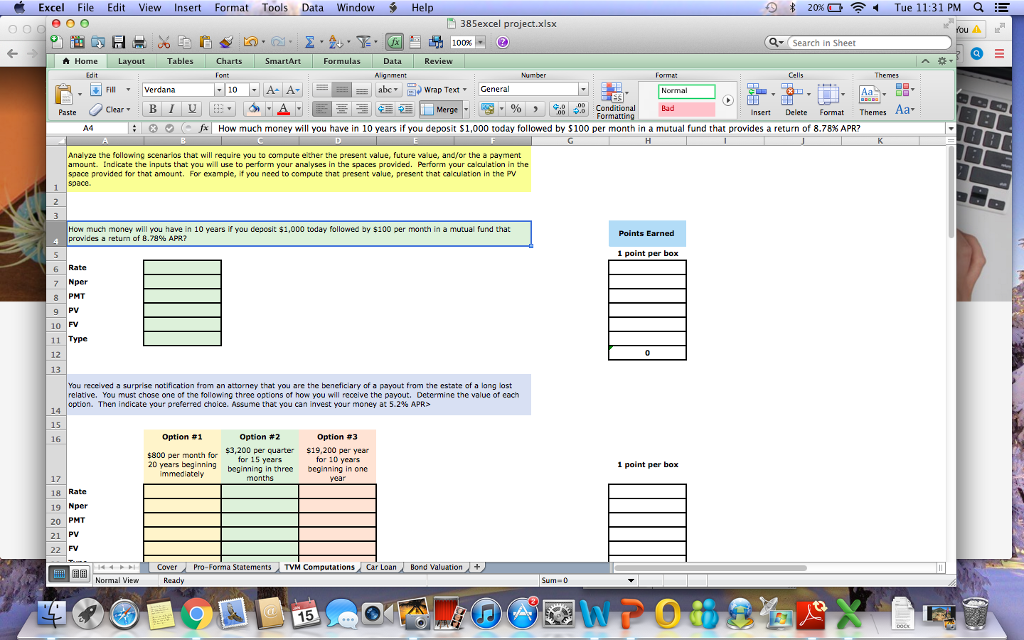Open the Insert menu in menu bar
Viewport: 1024px width, 640px height.
[187, 7]
